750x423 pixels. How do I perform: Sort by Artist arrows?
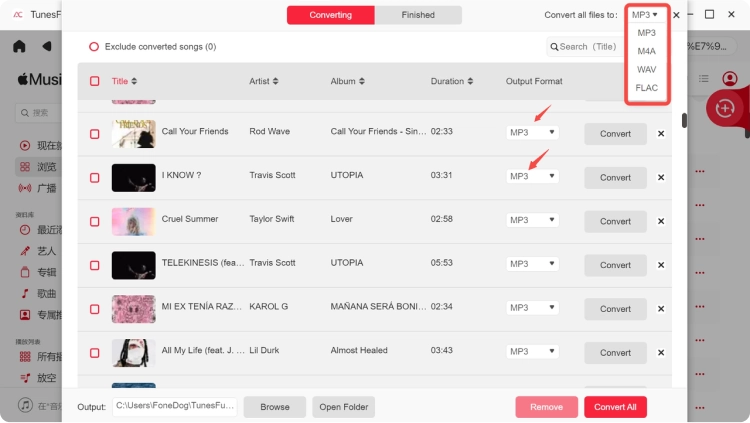tap(276, 81)
